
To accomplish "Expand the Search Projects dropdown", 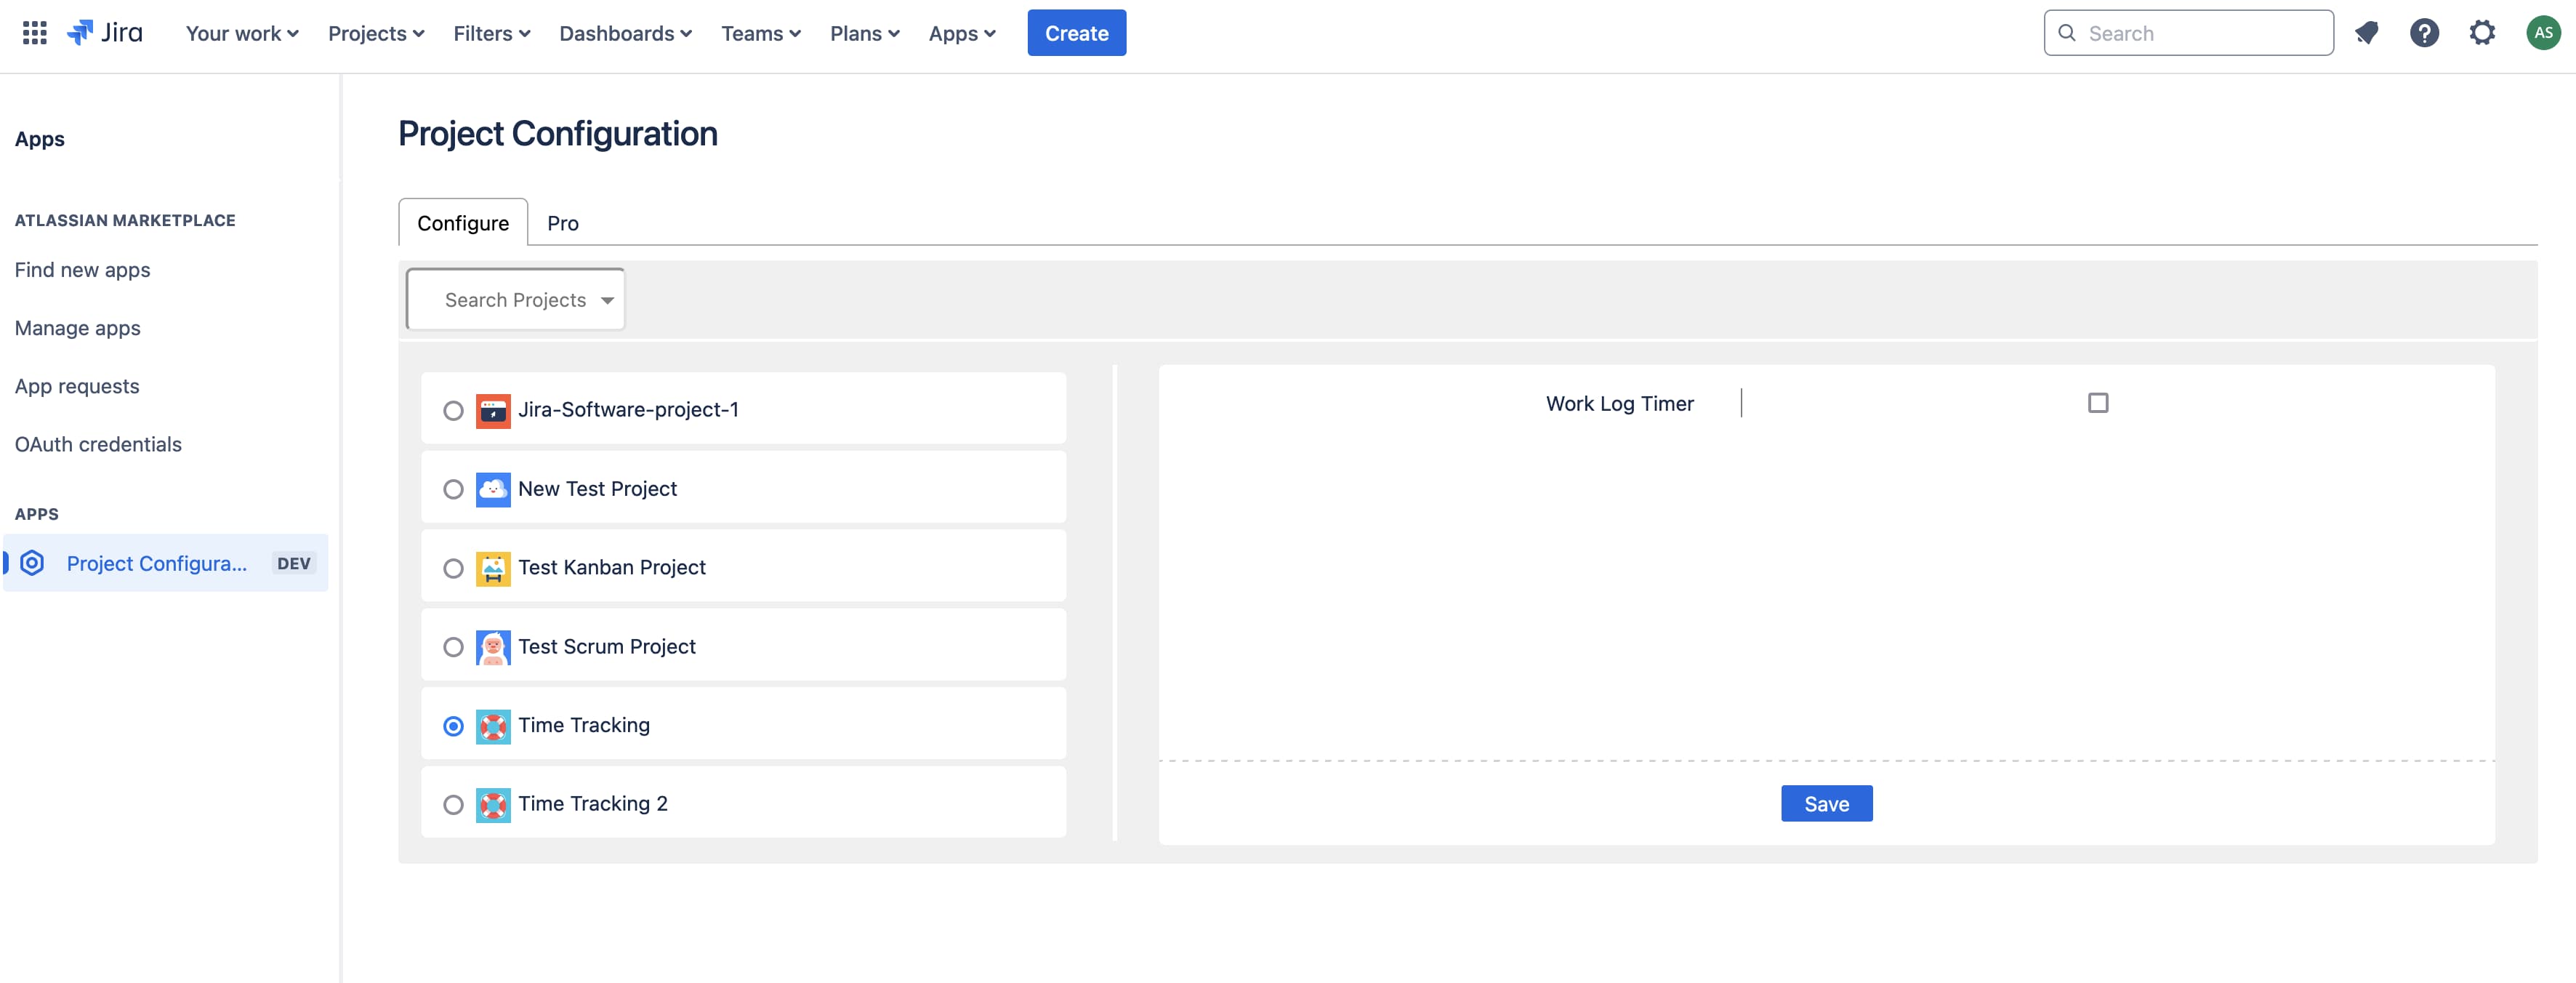I will [x=516, y=300].
